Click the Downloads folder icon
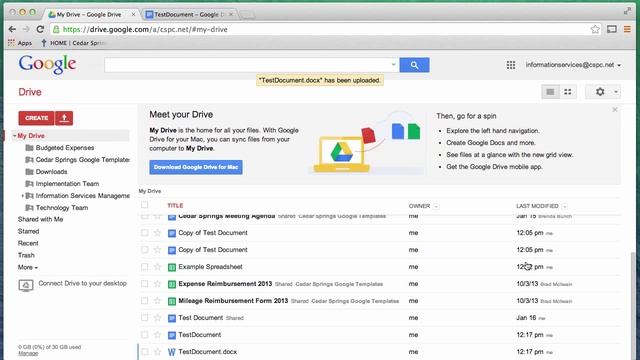The height and width of the screenshot is (360, 640). (29, 172)
